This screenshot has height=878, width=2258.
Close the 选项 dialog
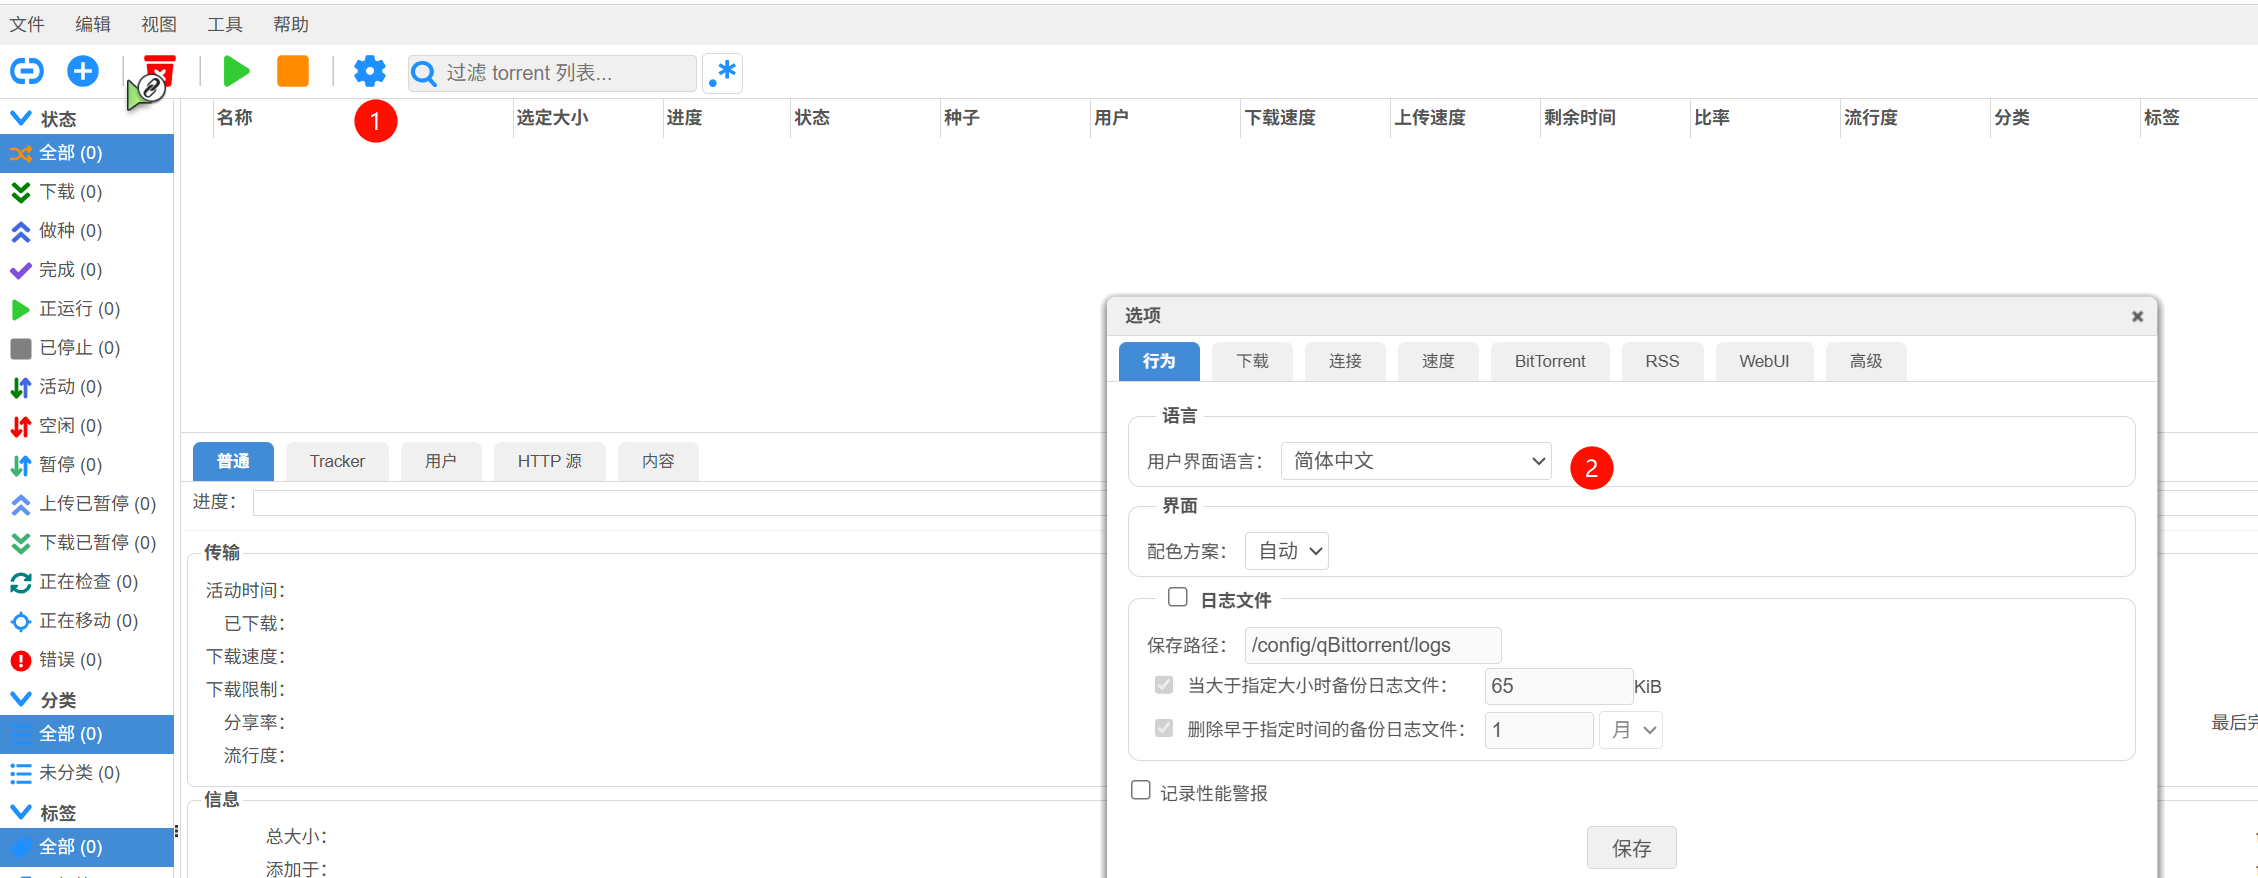point(2137,316)
